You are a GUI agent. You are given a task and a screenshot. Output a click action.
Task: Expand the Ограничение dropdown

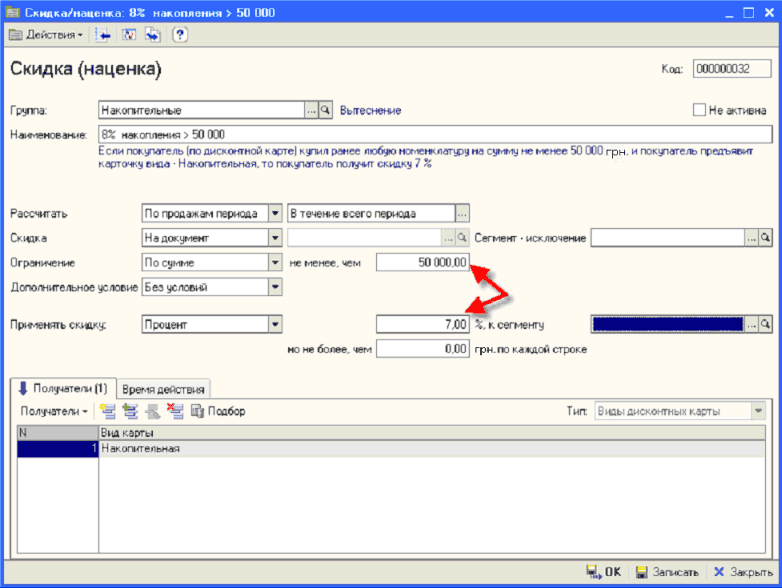click(274, 262)
